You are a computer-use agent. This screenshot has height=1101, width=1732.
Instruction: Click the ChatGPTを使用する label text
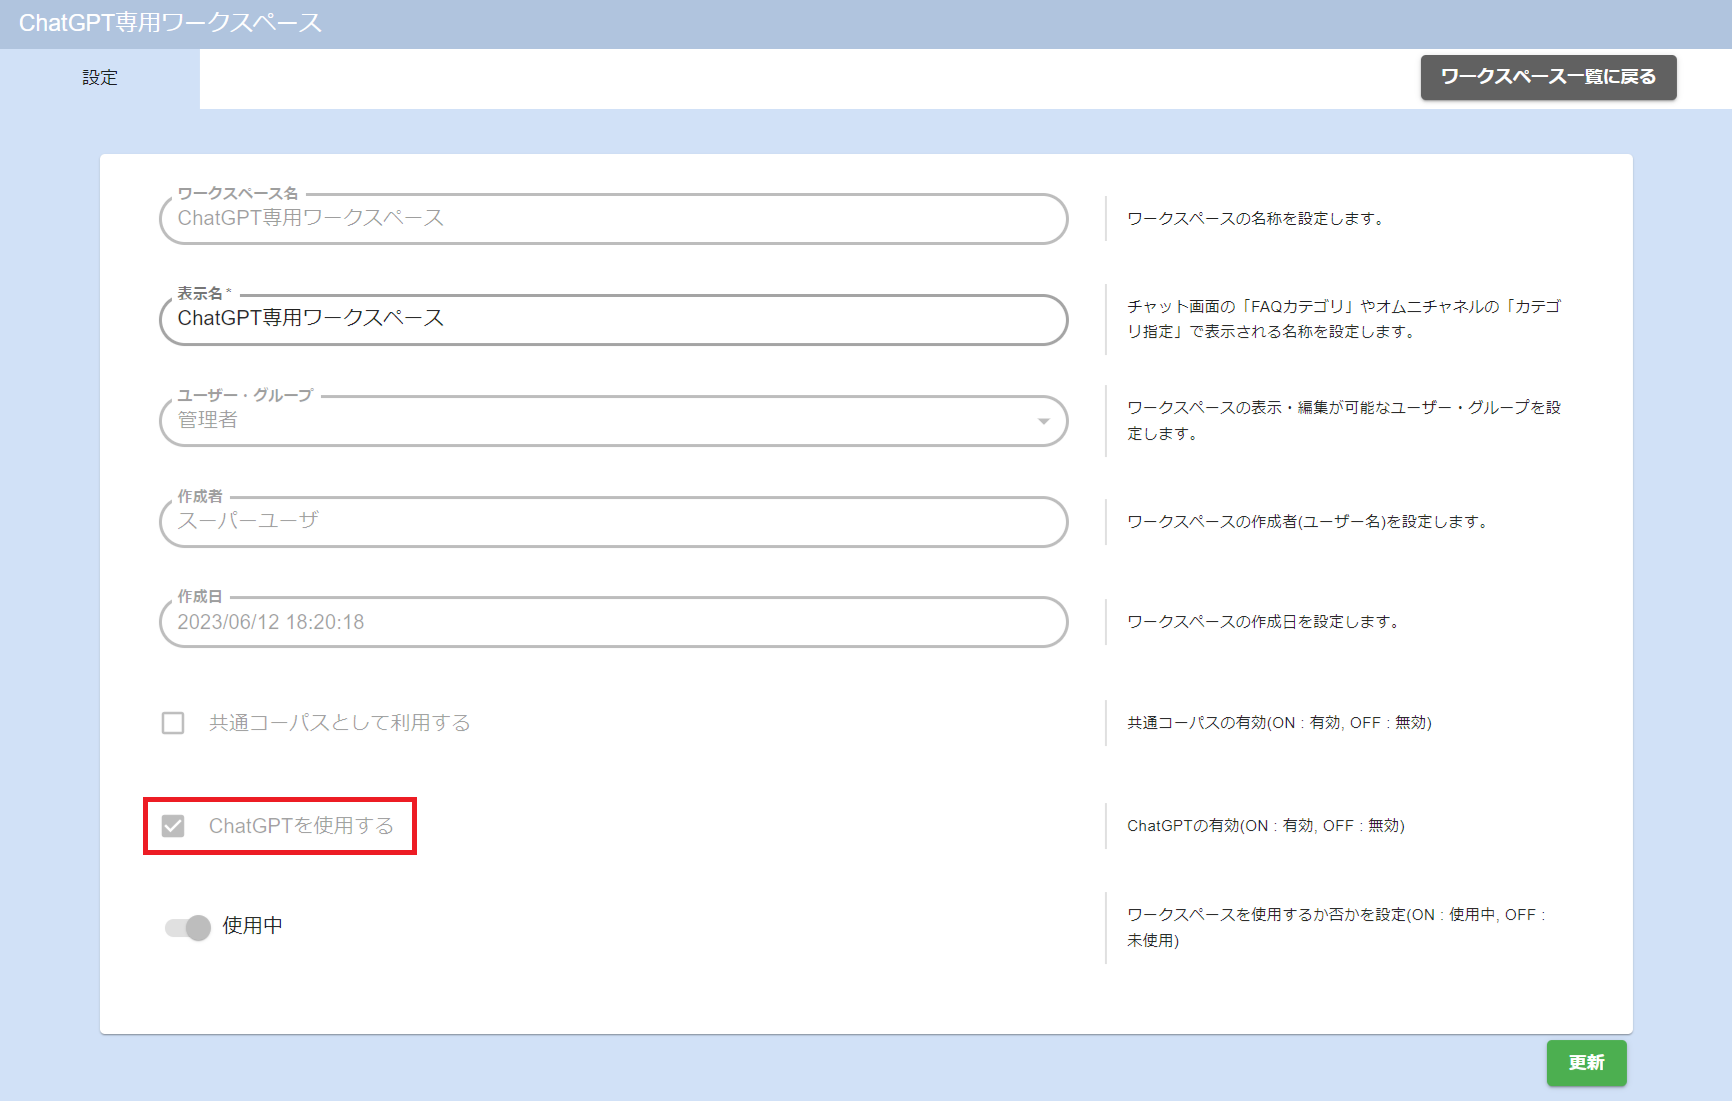point(301,826)
